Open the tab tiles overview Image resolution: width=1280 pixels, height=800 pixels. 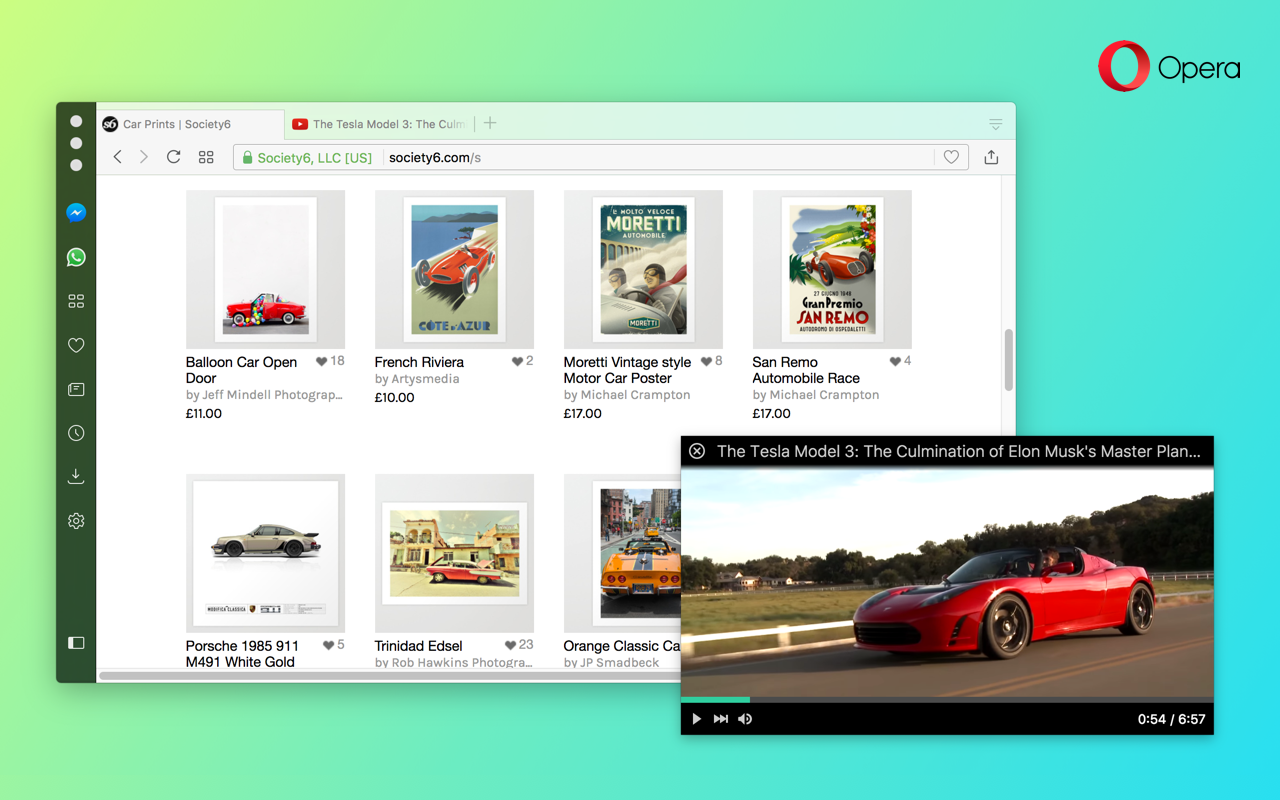point(206,157)
